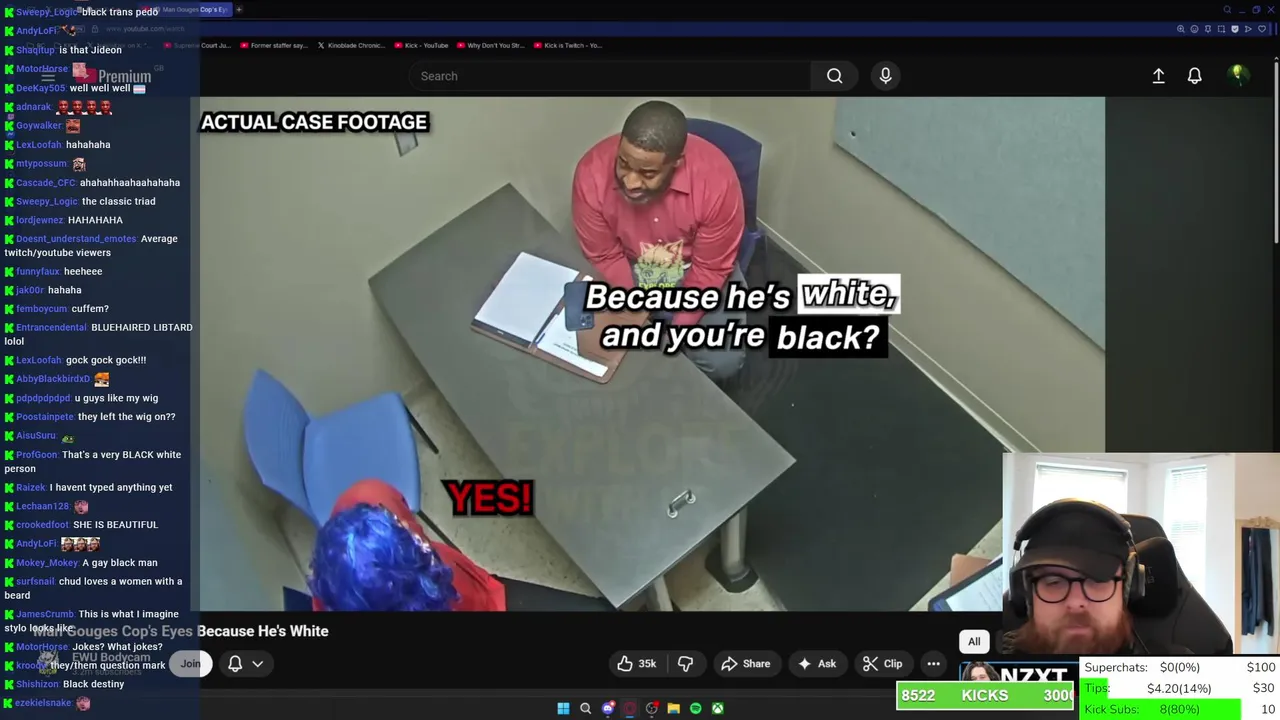This screenshot has width=1280, height=720.
Task: Click chat message 'Black destiny' by Shishizon
Action: click(x=93, y=685)
